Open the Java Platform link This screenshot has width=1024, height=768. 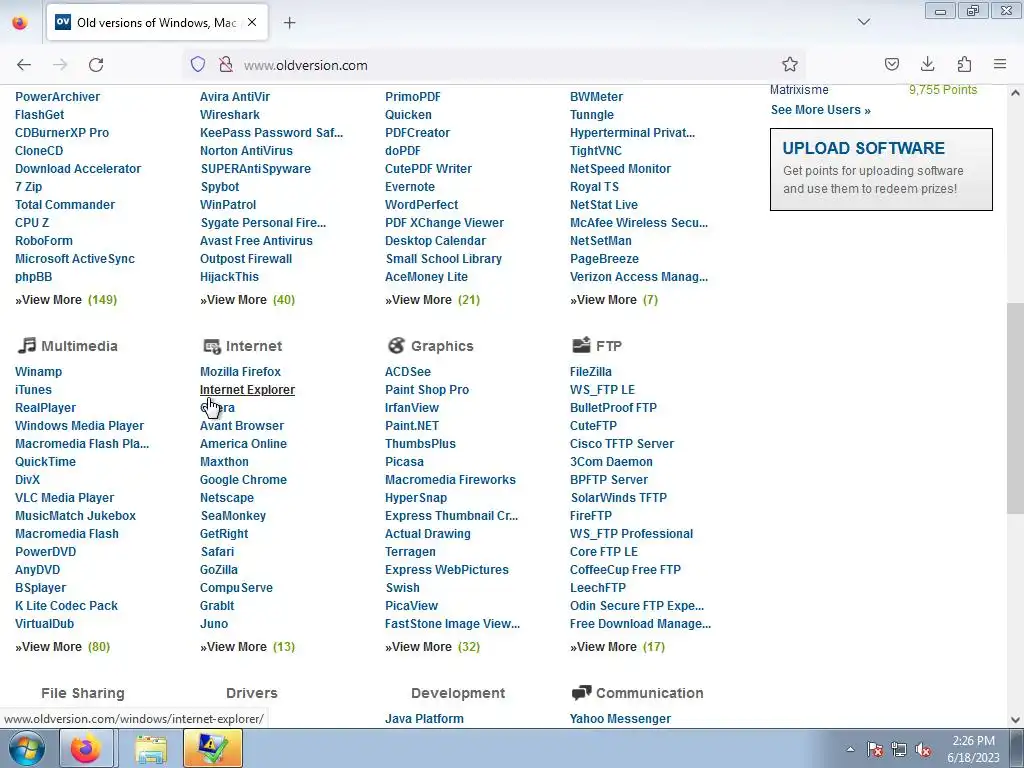(424, 718)
